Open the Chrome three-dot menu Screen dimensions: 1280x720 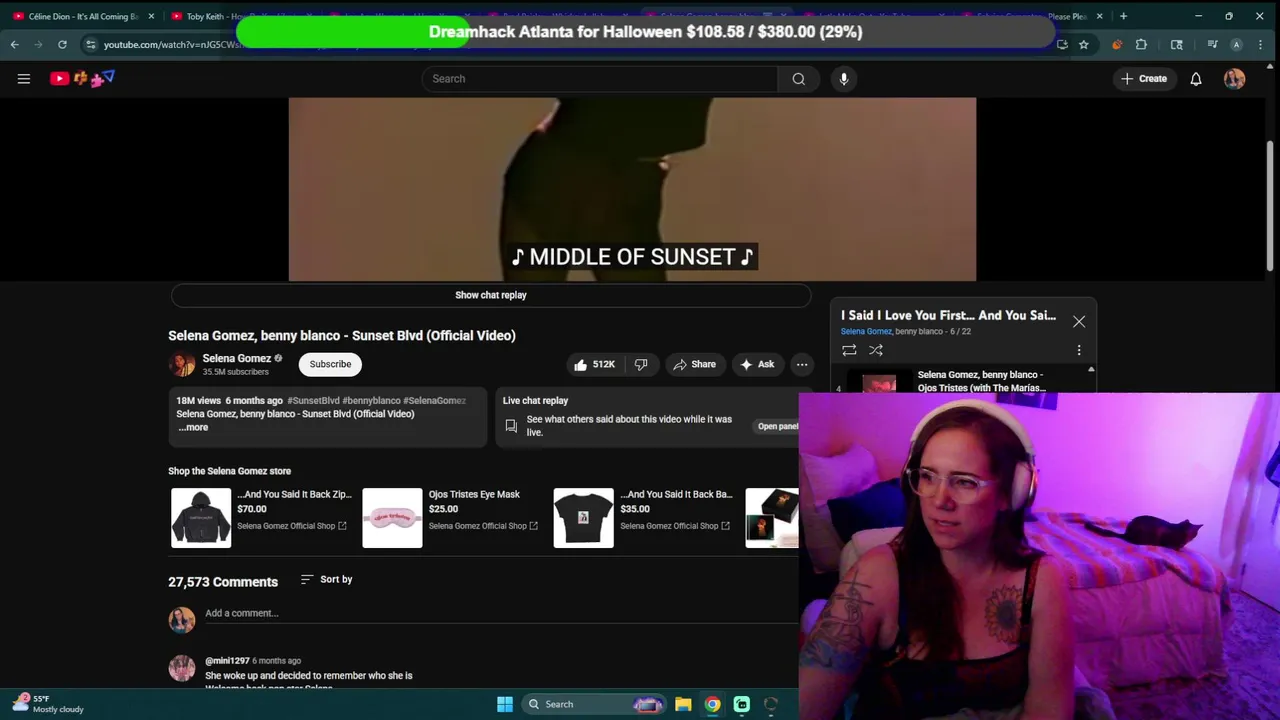1259,44
